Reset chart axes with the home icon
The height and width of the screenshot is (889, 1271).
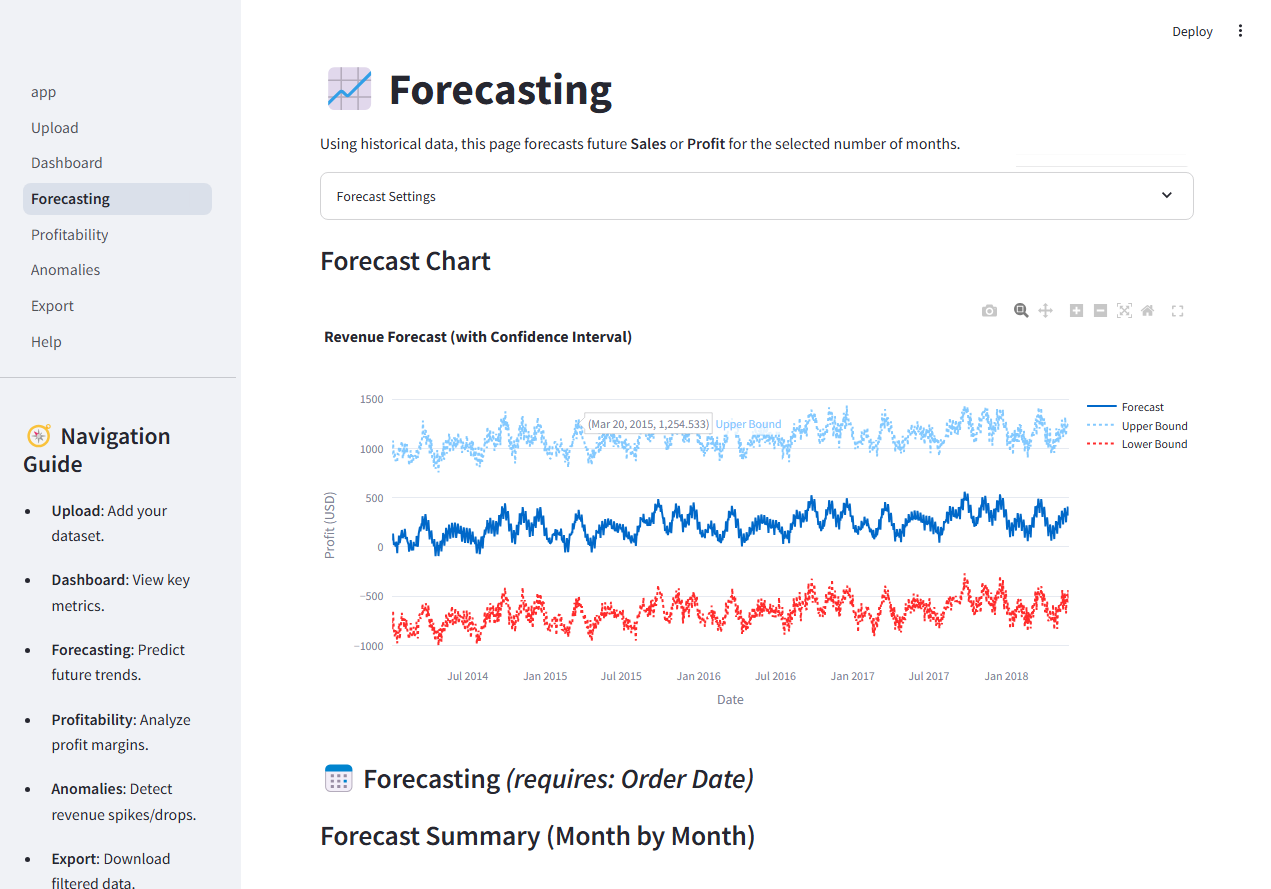[1147, 310]
